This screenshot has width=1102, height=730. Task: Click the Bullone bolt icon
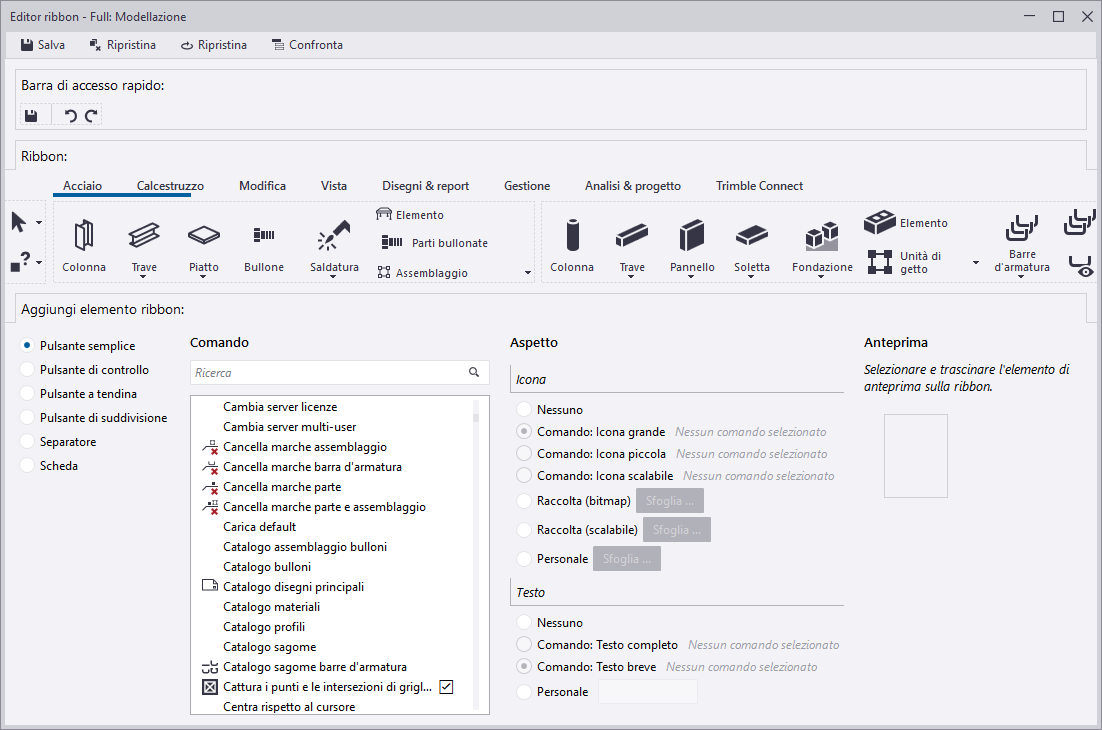264,236
